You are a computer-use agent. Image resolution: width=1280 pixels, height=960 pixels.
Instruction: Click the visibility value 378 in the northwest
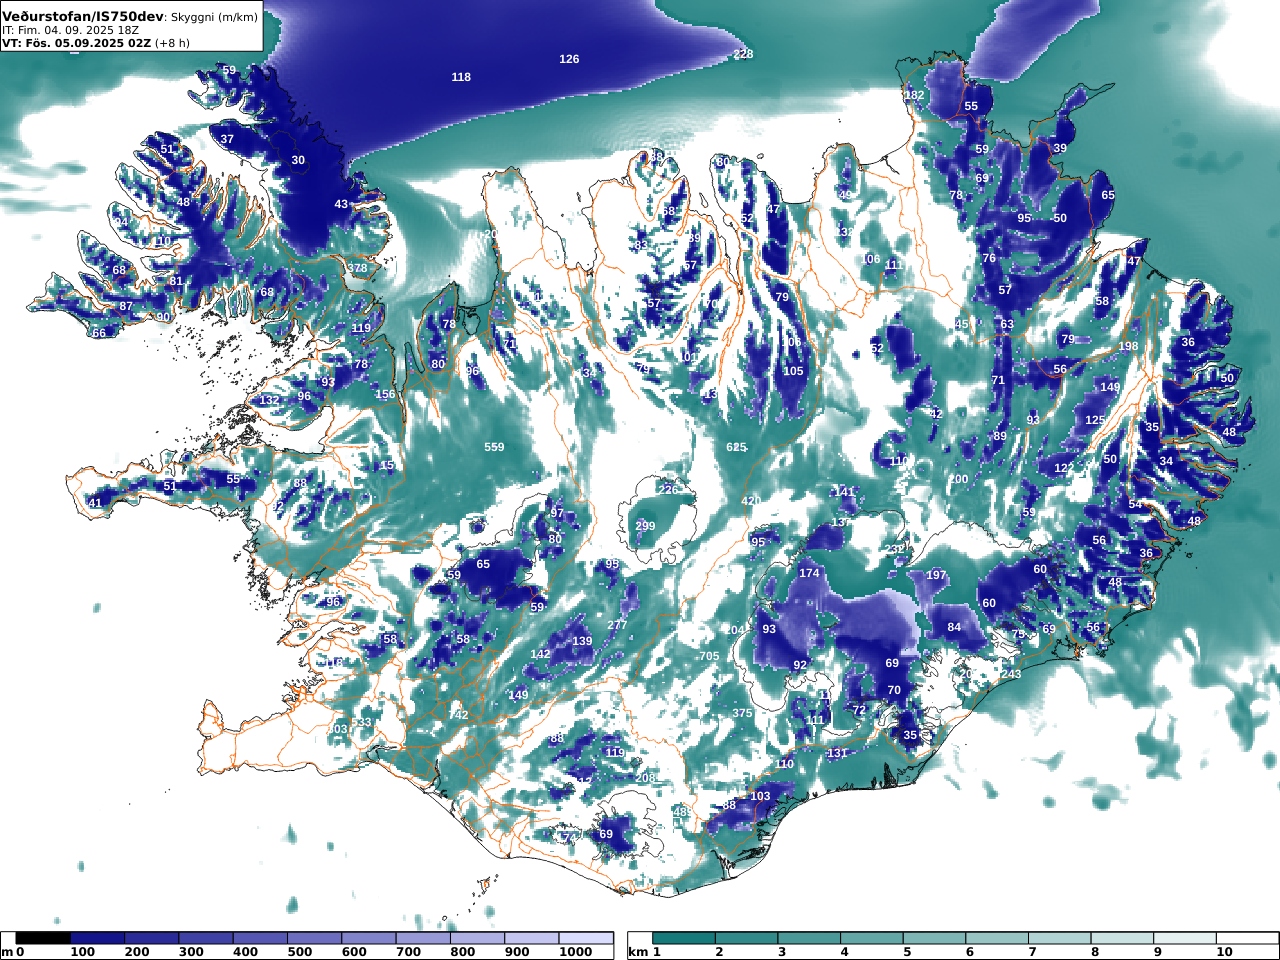click(x=357, y=268)
